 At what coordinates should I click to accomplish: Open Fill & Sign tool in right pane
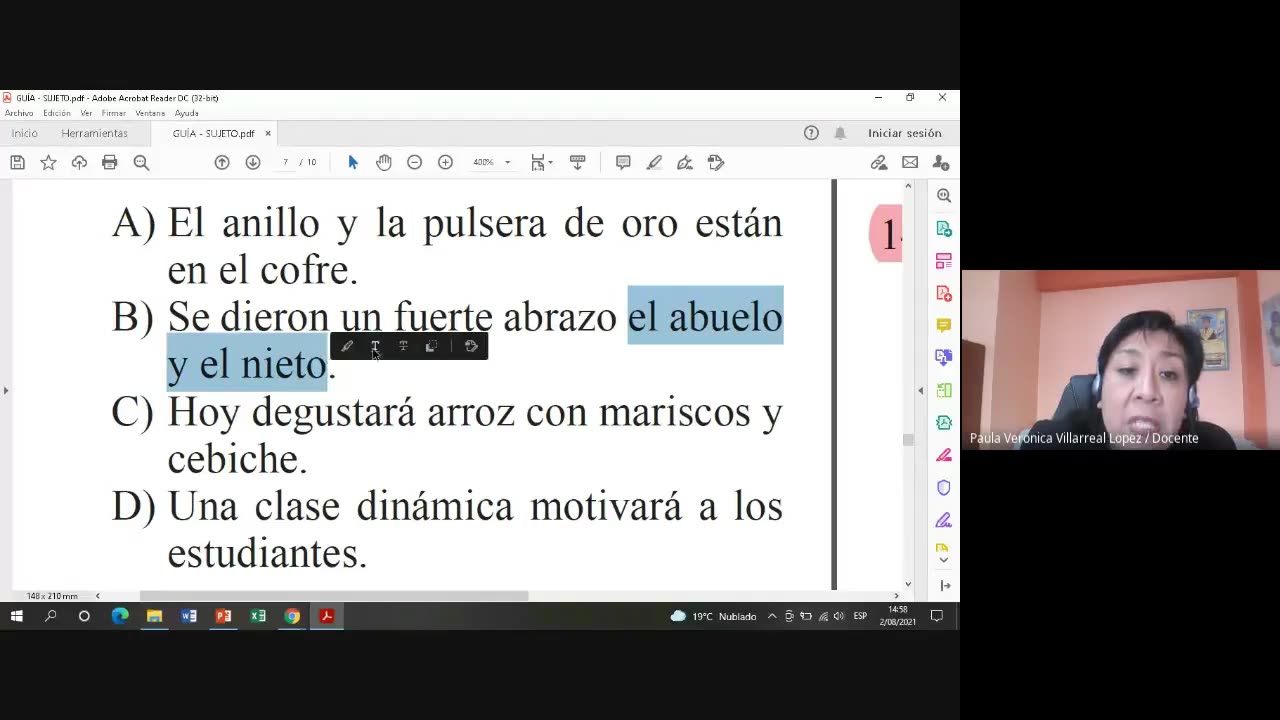point(944,520)
